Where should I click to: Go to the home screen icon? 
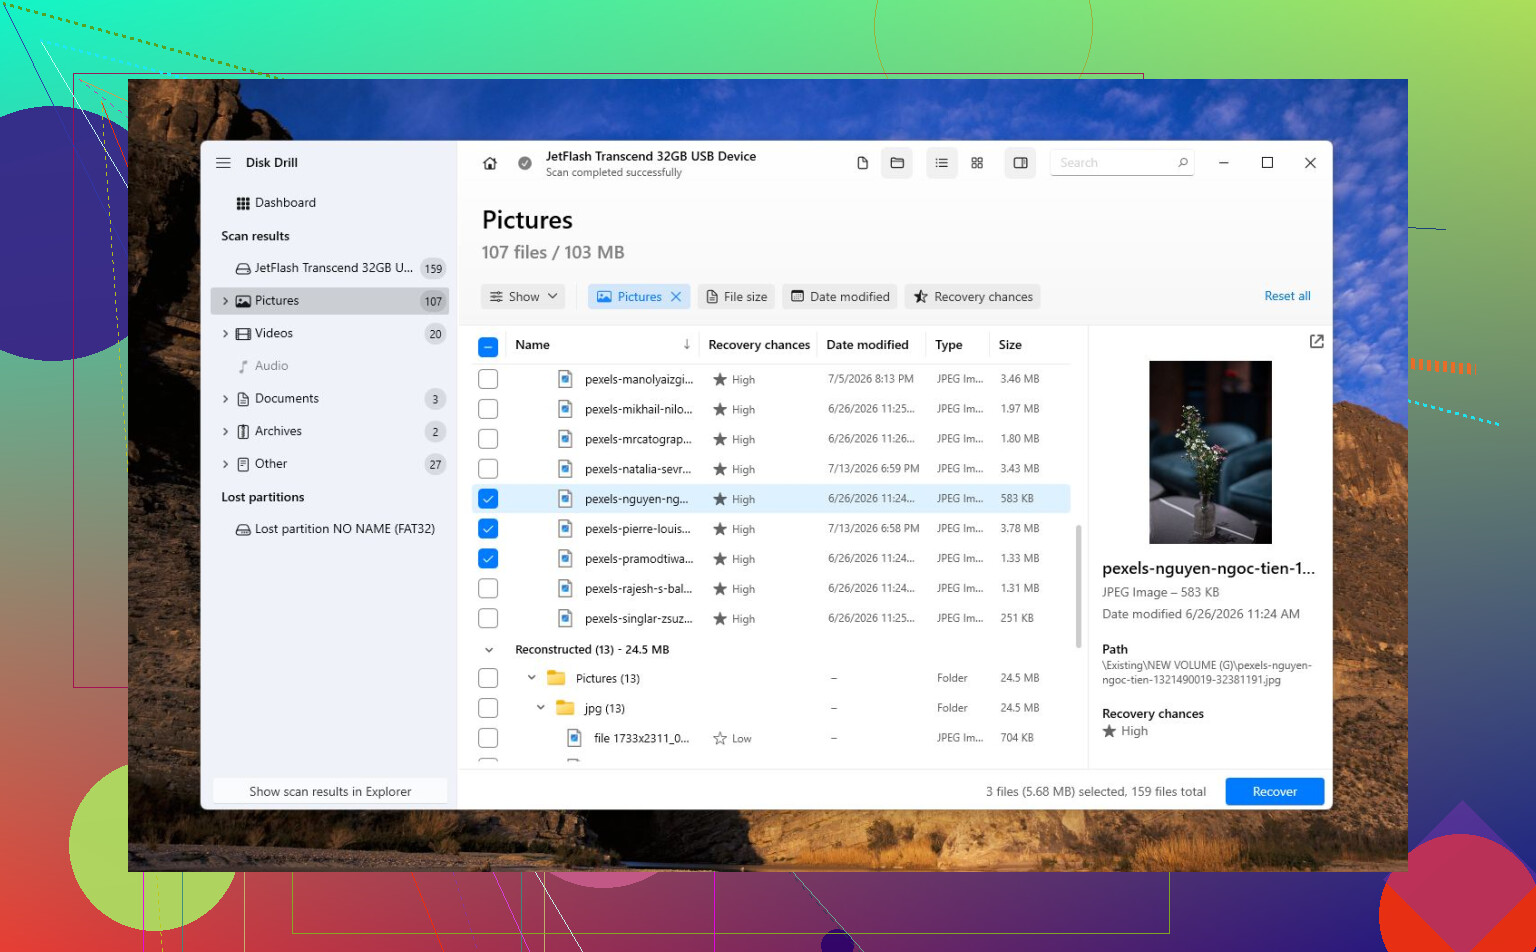pos(490,163)
